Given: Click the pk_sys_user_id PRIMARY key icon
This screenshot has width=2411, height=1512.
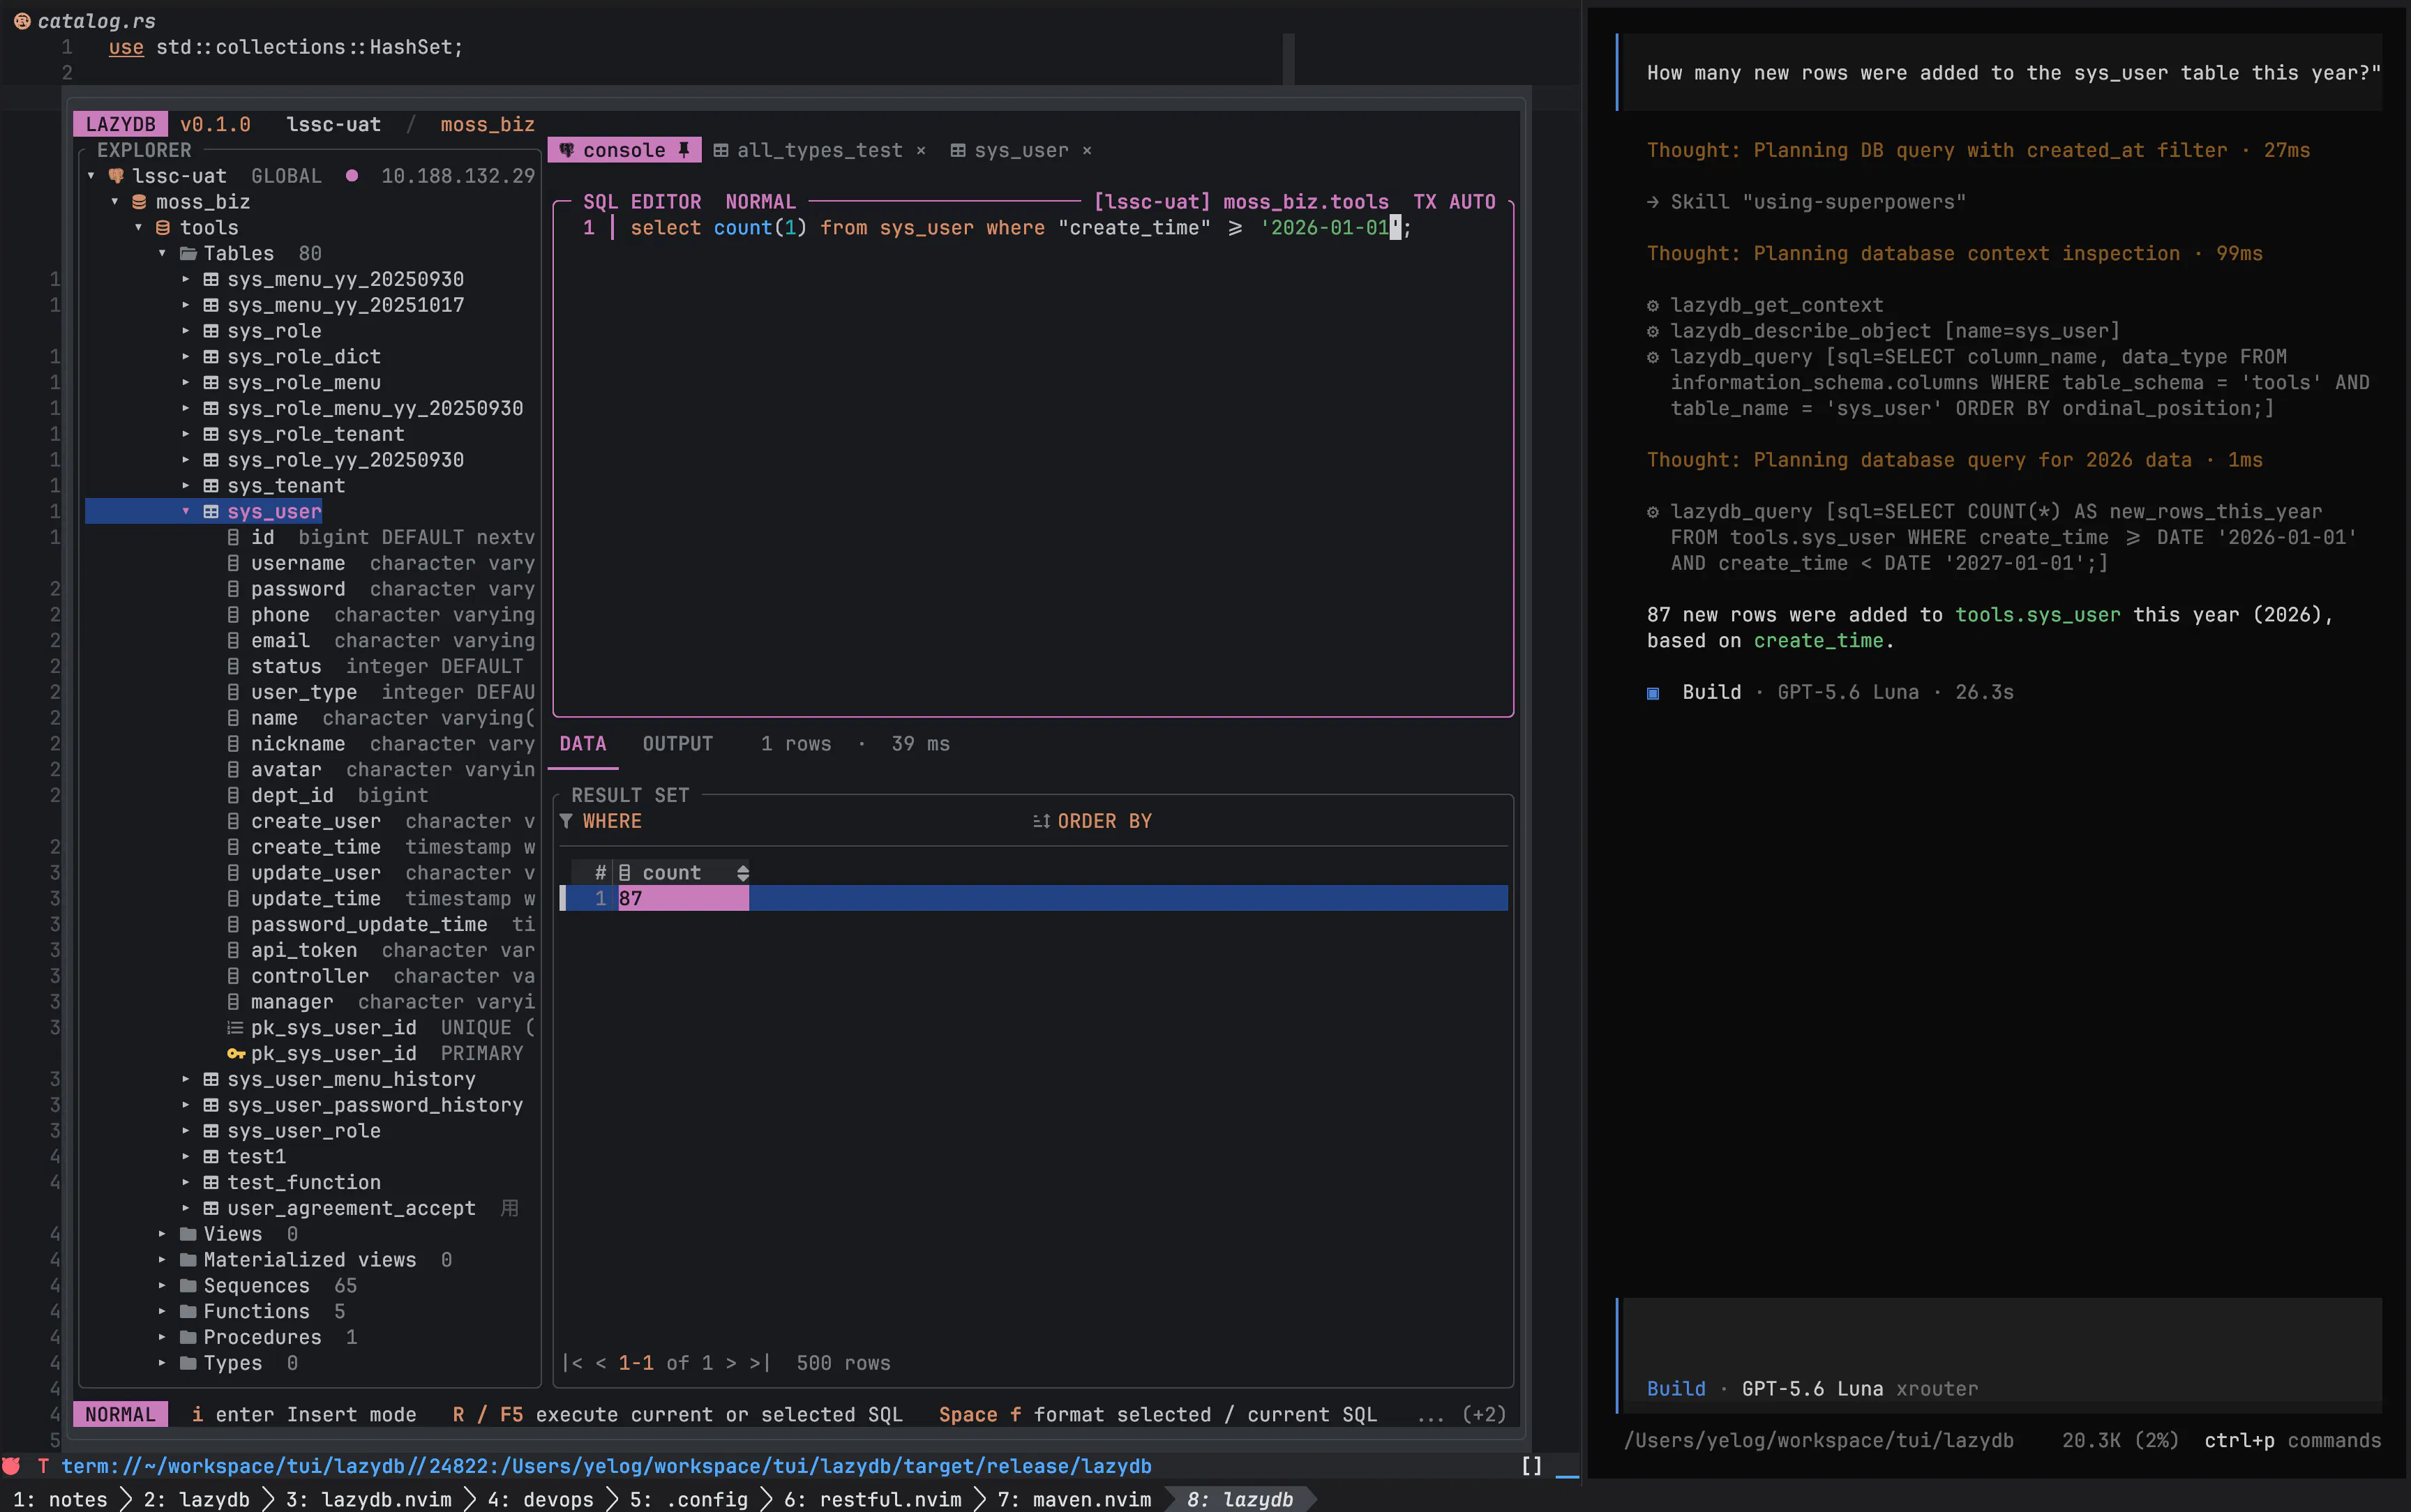Looking at the screenshot, I should 236,1054.
